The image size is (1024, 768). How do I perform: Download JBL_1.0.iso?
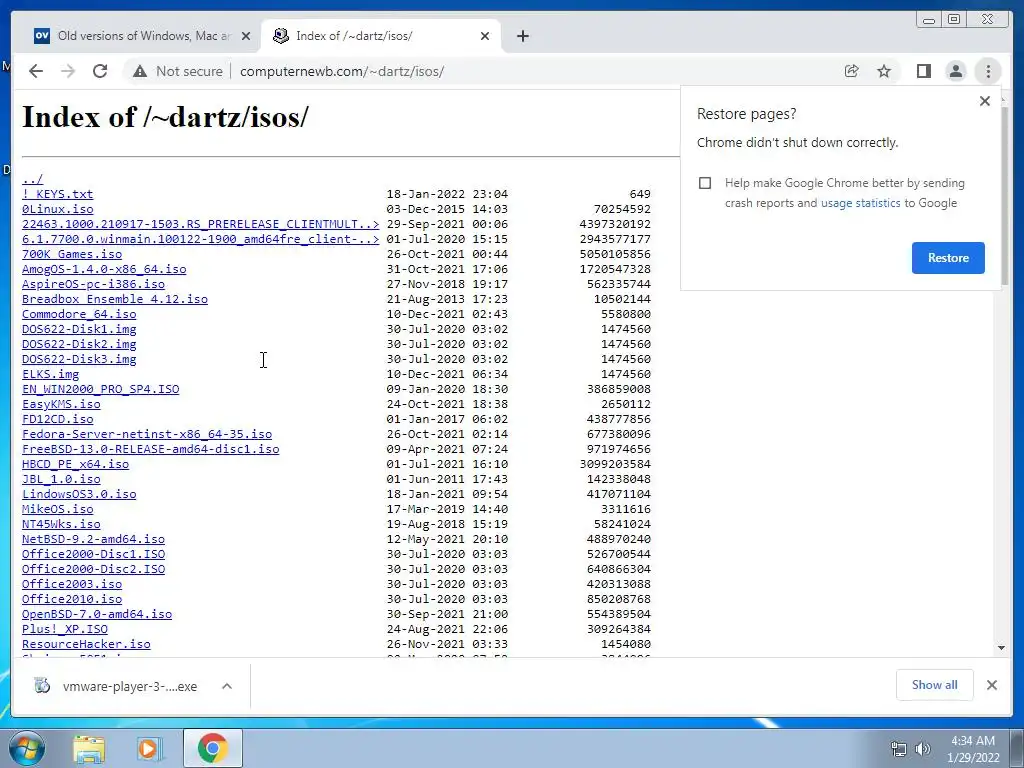[61, 479]
